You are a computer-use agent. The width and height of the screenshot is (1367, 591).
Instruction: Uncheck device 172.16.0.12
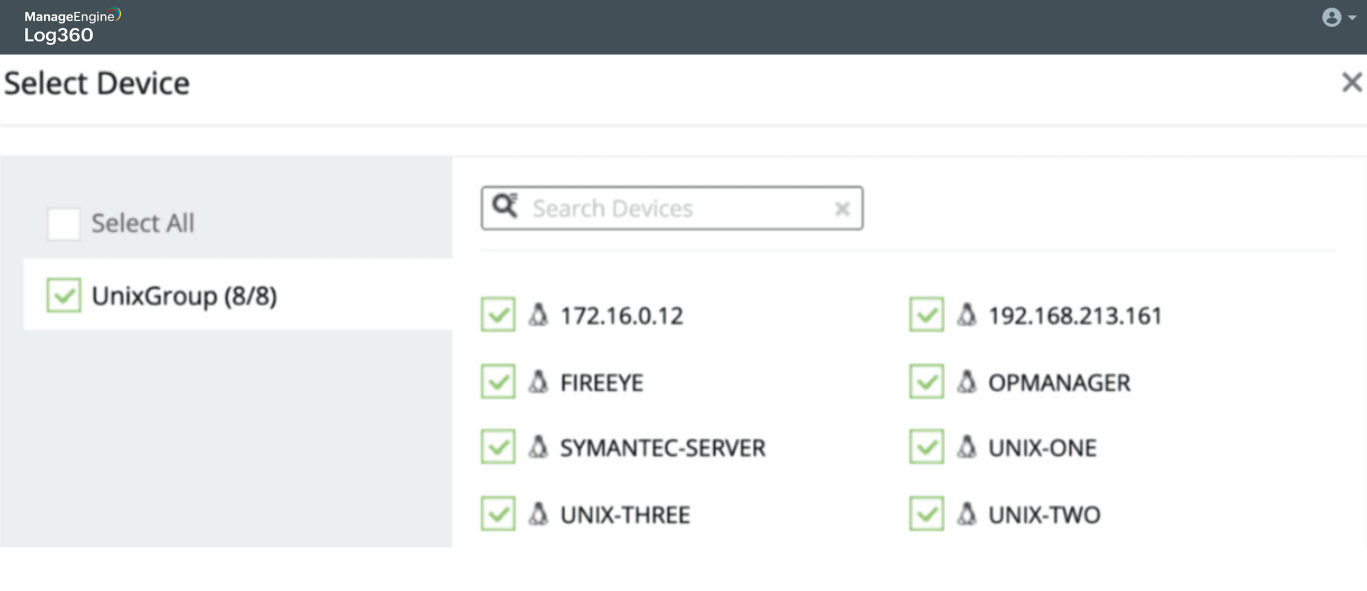[498, 316]
